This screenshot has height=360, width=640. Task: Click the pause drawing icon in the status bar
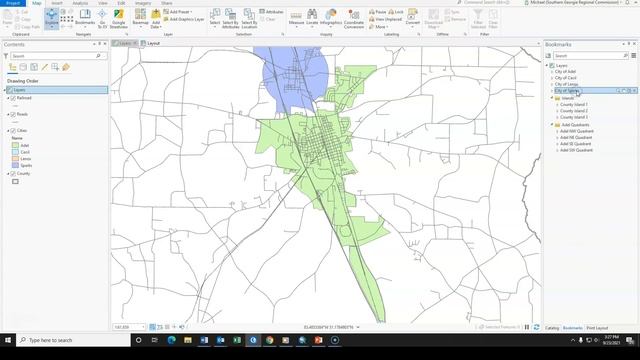527,327
